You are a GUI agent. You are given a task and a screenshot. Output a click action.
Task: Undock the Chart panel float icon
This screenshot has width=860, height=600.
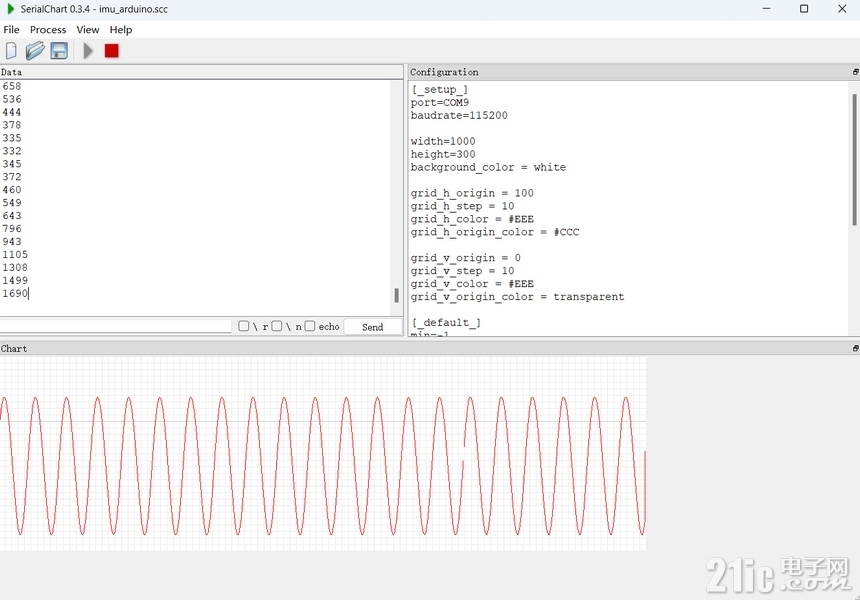tap(855, 348)
